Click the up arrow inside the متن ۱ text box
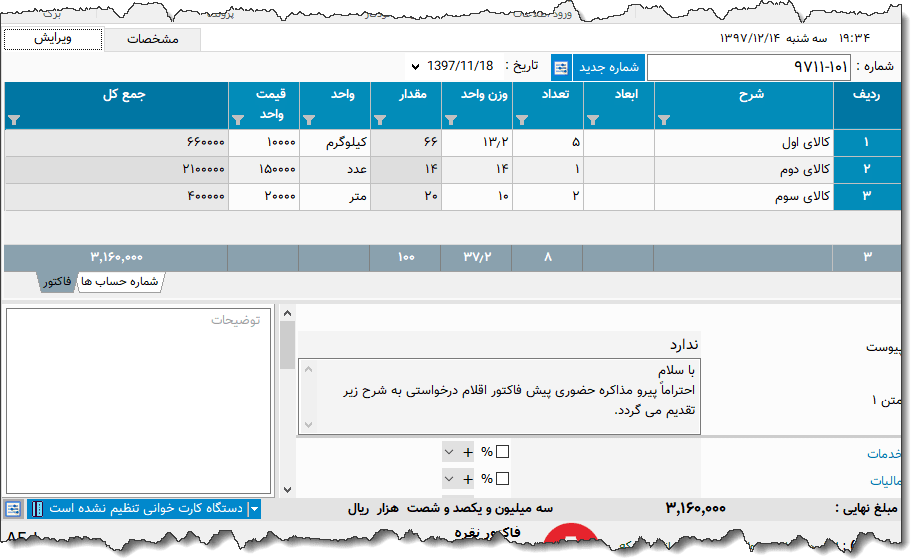This screenshot has width=911, height=560. tap(309, 369)
